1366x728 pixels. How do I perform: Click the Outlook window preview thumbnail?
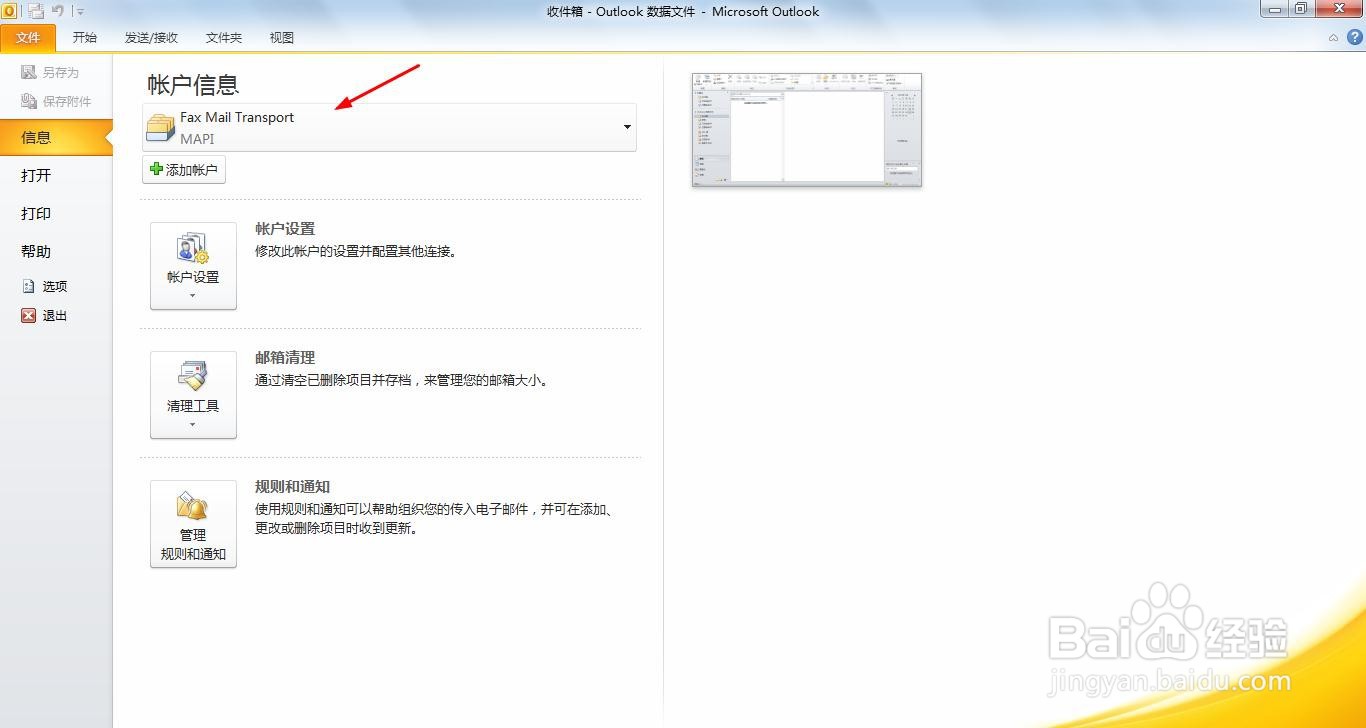click(806, 130)
